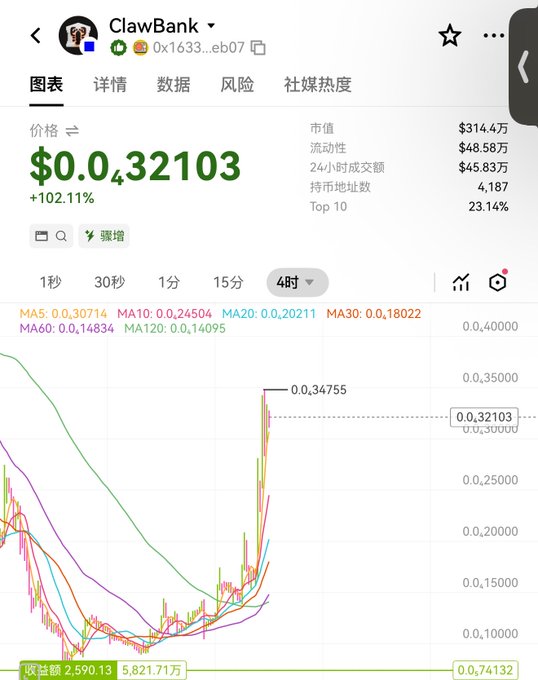Click the 24小时成交额 $45.83万 value
Viewport: 538px width, 680px height.
click(x=483, y=167)
